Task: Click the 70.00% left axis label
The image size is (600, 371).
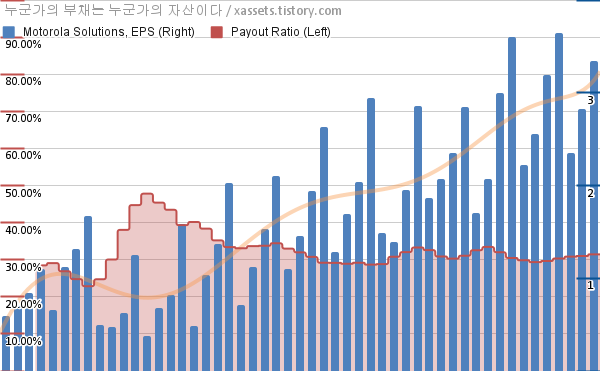Action: (23, 119)
